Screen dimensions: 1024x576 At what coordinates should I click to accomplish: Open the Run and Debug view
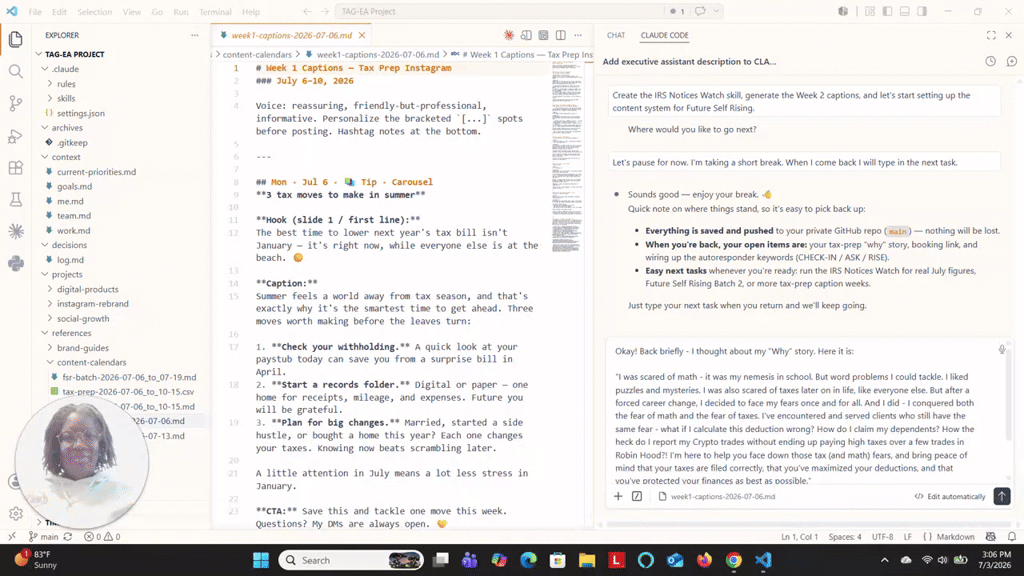[16, 136]
